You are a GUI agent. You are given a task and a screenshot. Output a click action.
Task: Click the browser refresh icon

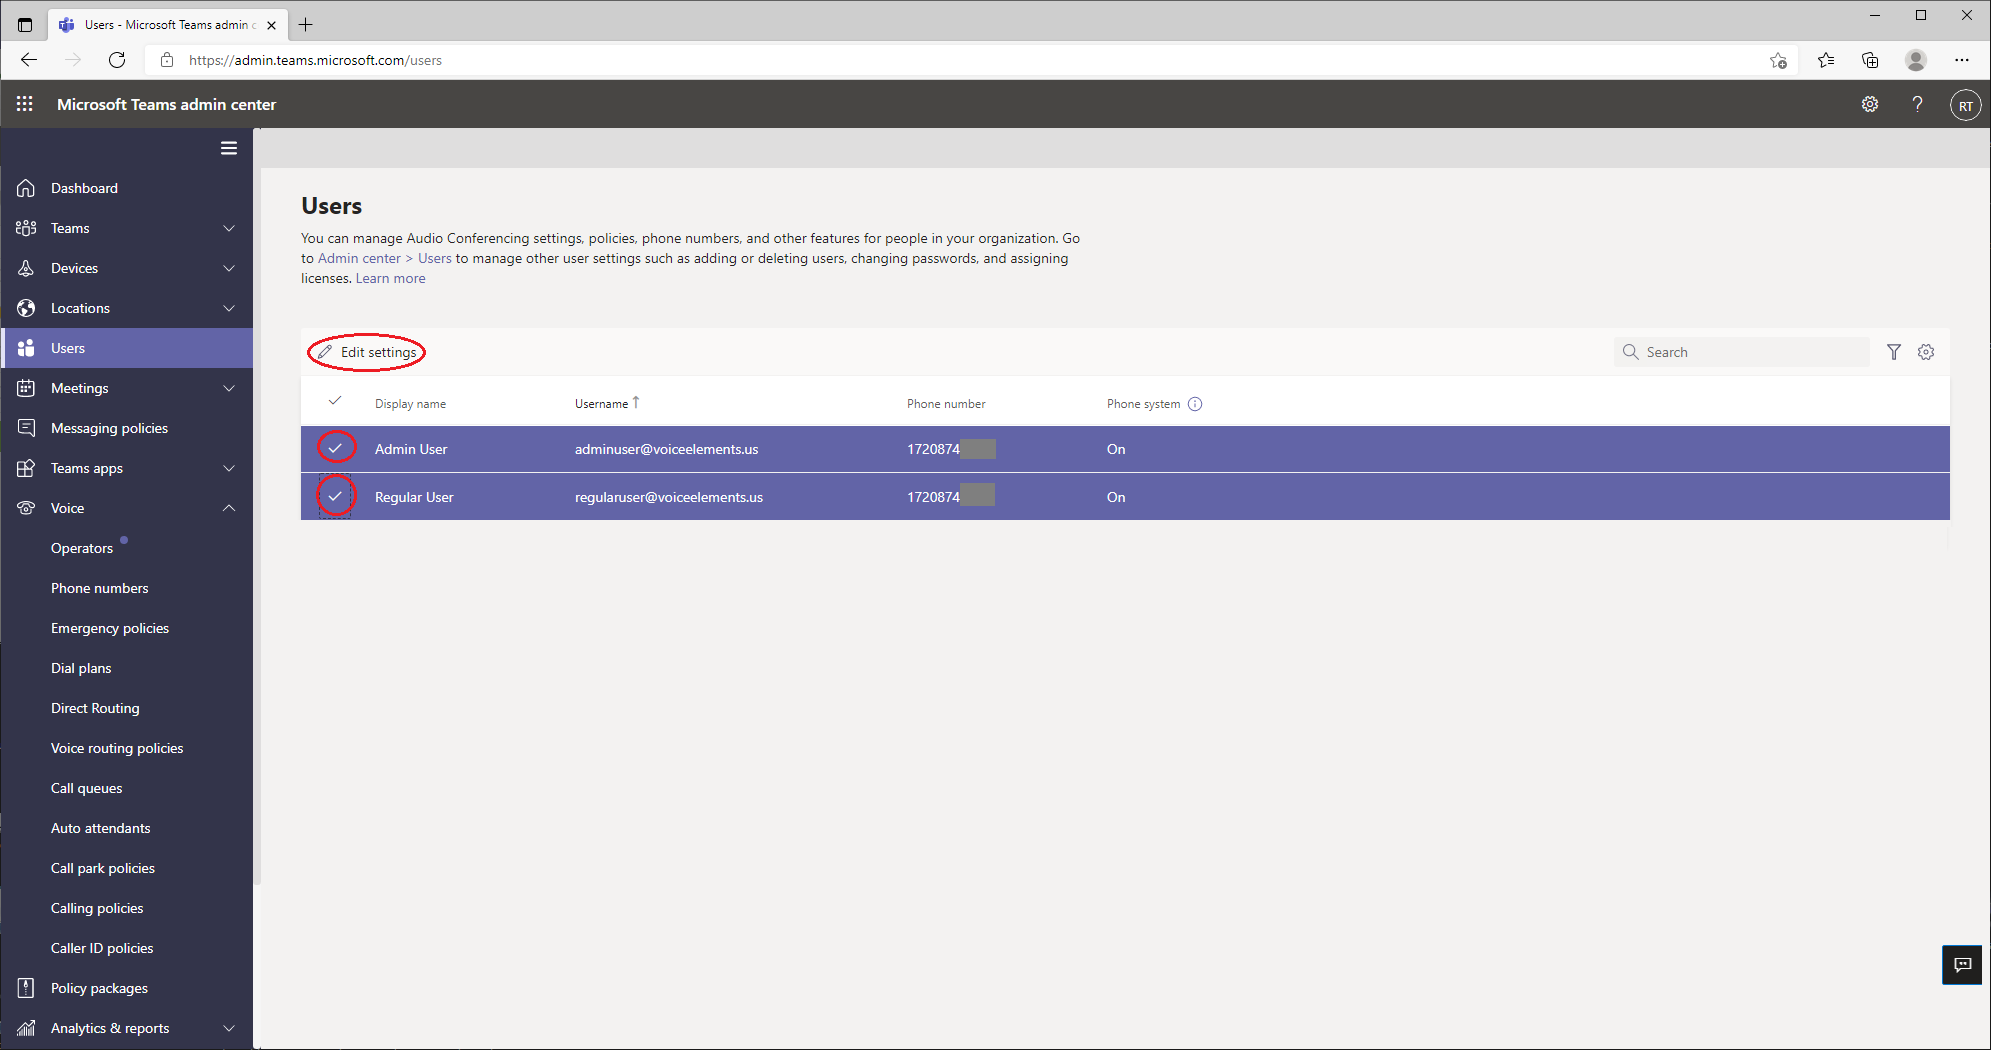pos(117,60)
